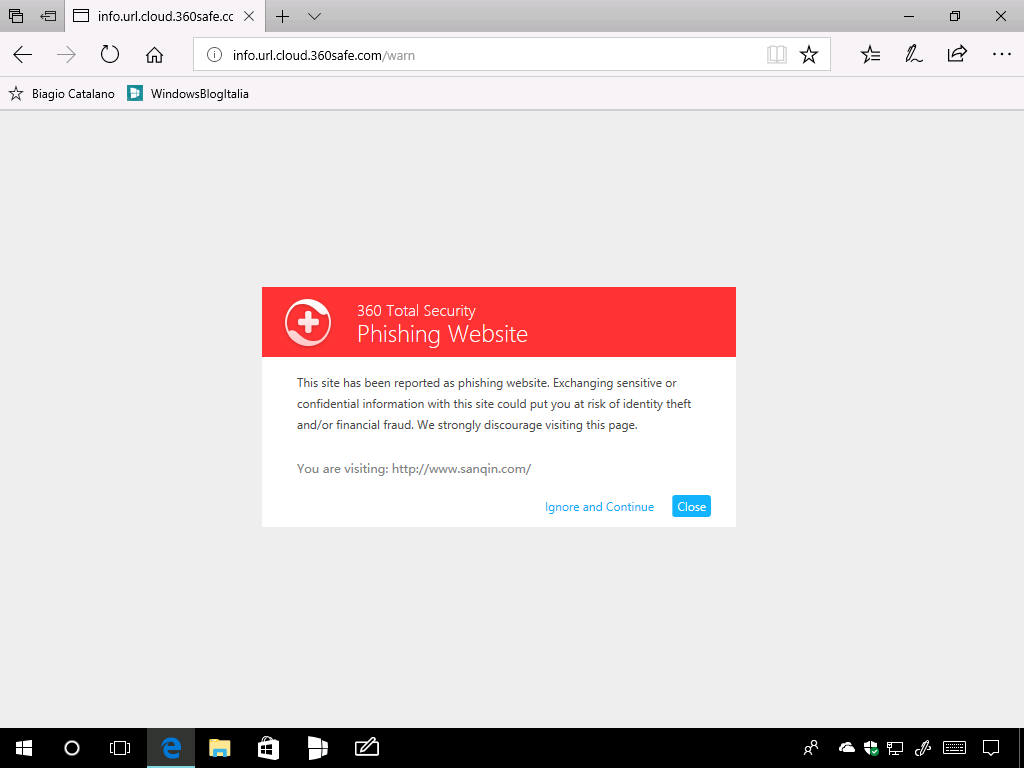This screenshot has height=768, width=1024.
Task: Restore down the Edge window
Action: pyautogui.click(x=955, y=16)
